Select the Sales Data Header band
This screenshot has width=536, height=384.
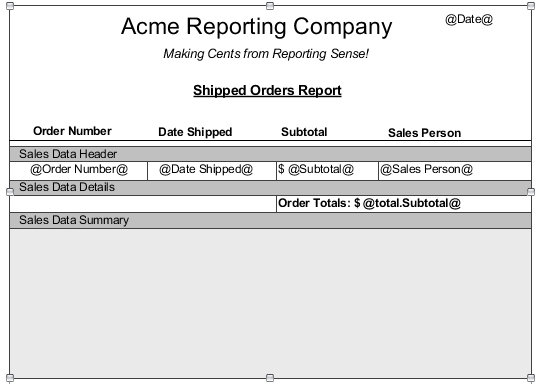pos(270,154)
